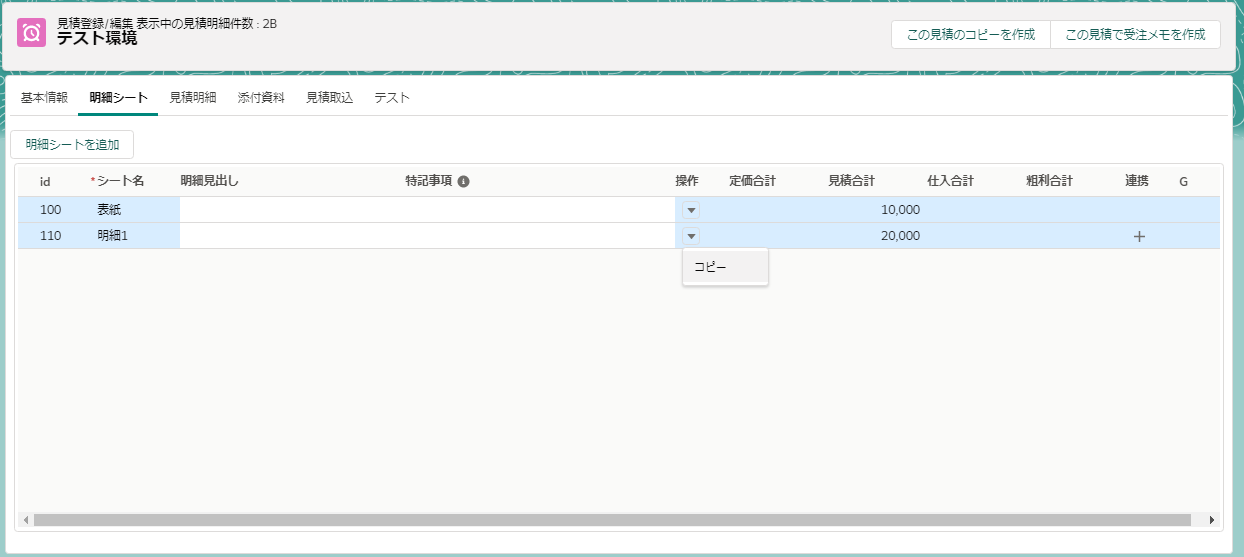Open the 操作 dropdown for row 表紙
Screen dimensions: 1244x557
point(691,210)
